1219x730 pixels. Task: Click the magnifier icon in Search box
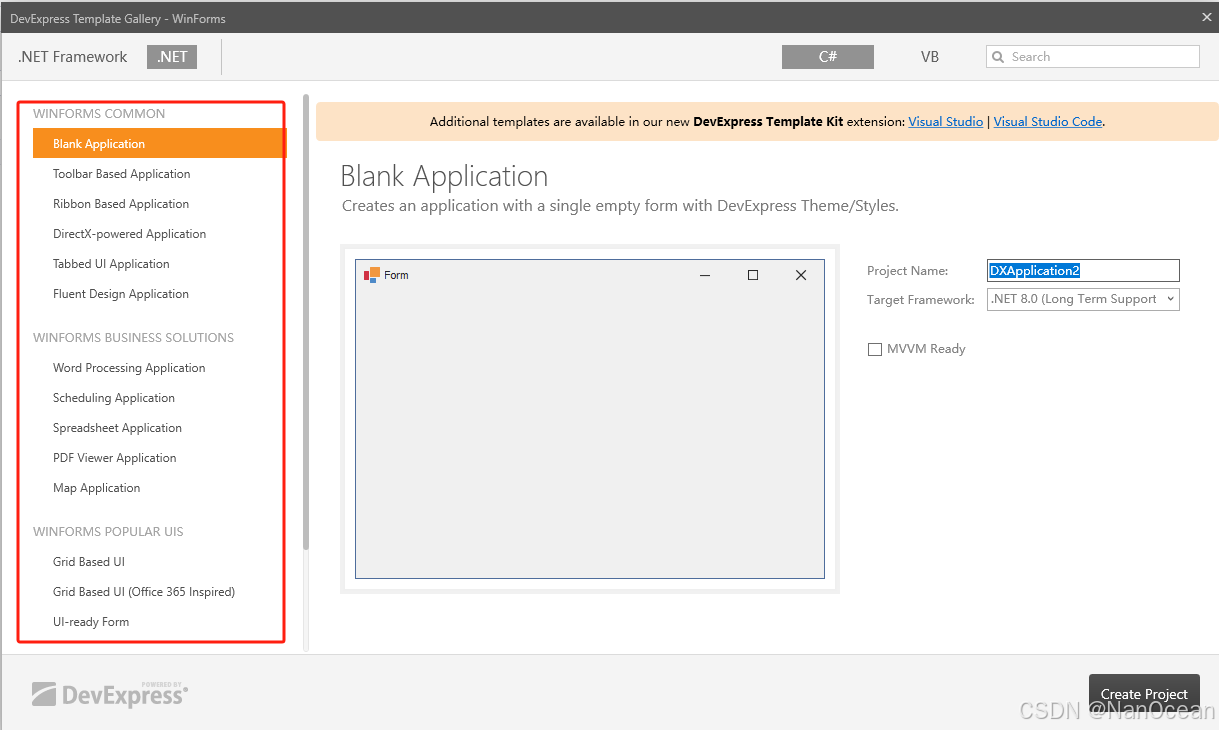pyautogui.click(x=998, y=57)
